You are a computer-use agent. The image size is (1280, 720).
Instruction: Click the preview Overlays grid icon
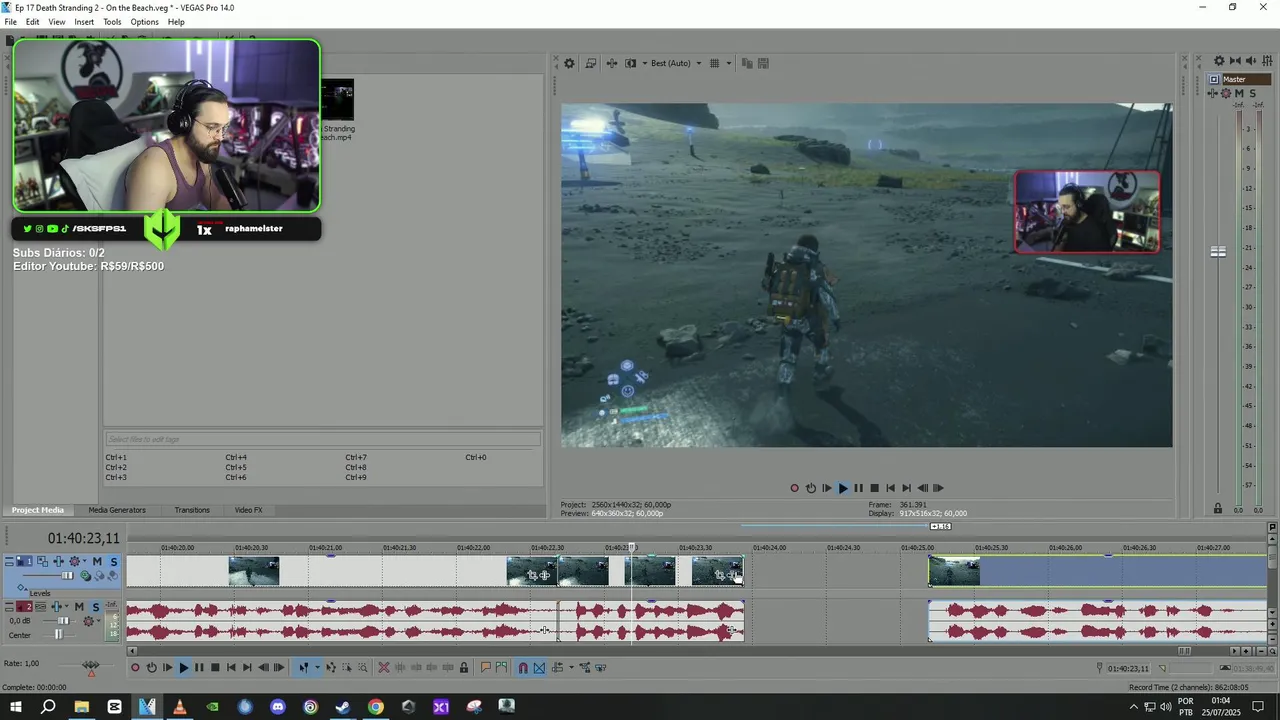[714, 63]
